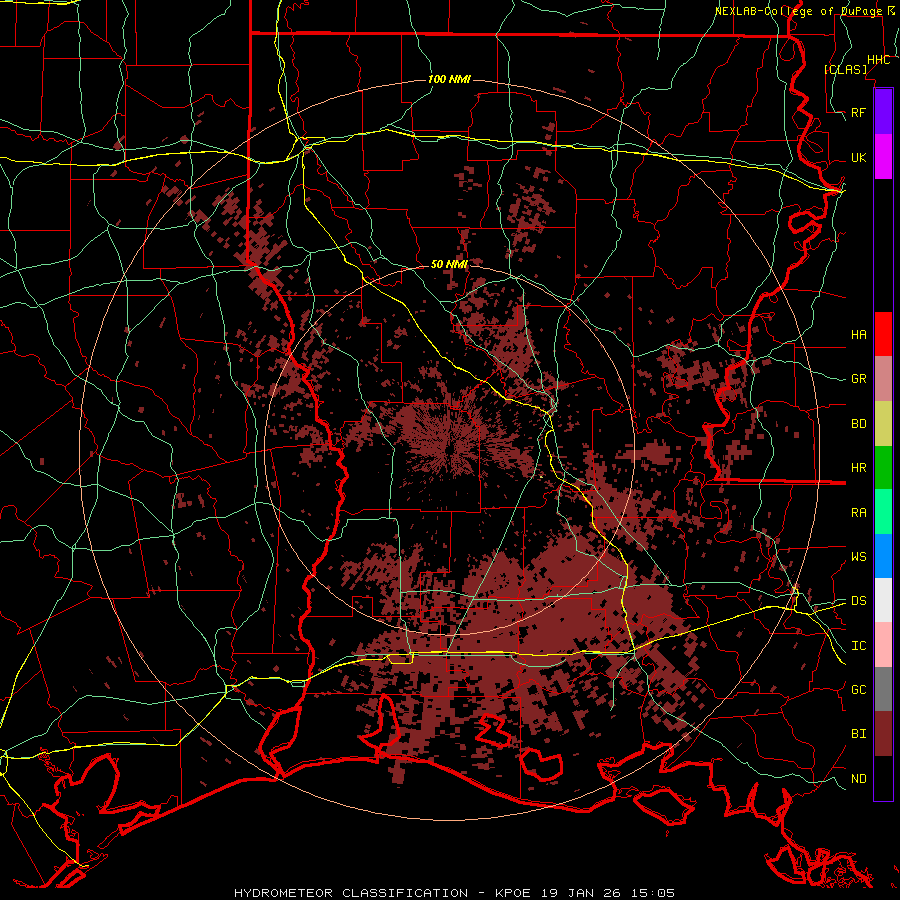
Task: Click the 100 NMI range ring label
Action: pos(449,79)
